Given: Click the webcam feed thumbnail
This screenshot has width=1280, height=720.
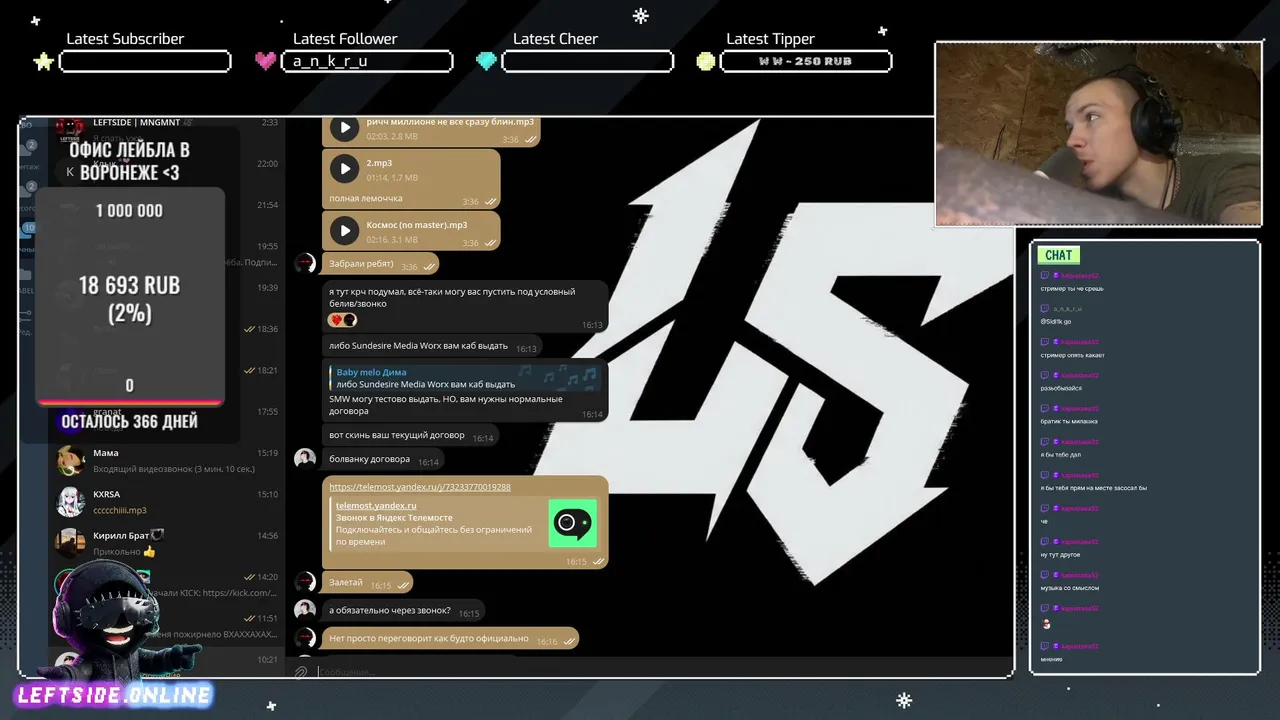Looking at the screenshot, I should coord(1098,134).
